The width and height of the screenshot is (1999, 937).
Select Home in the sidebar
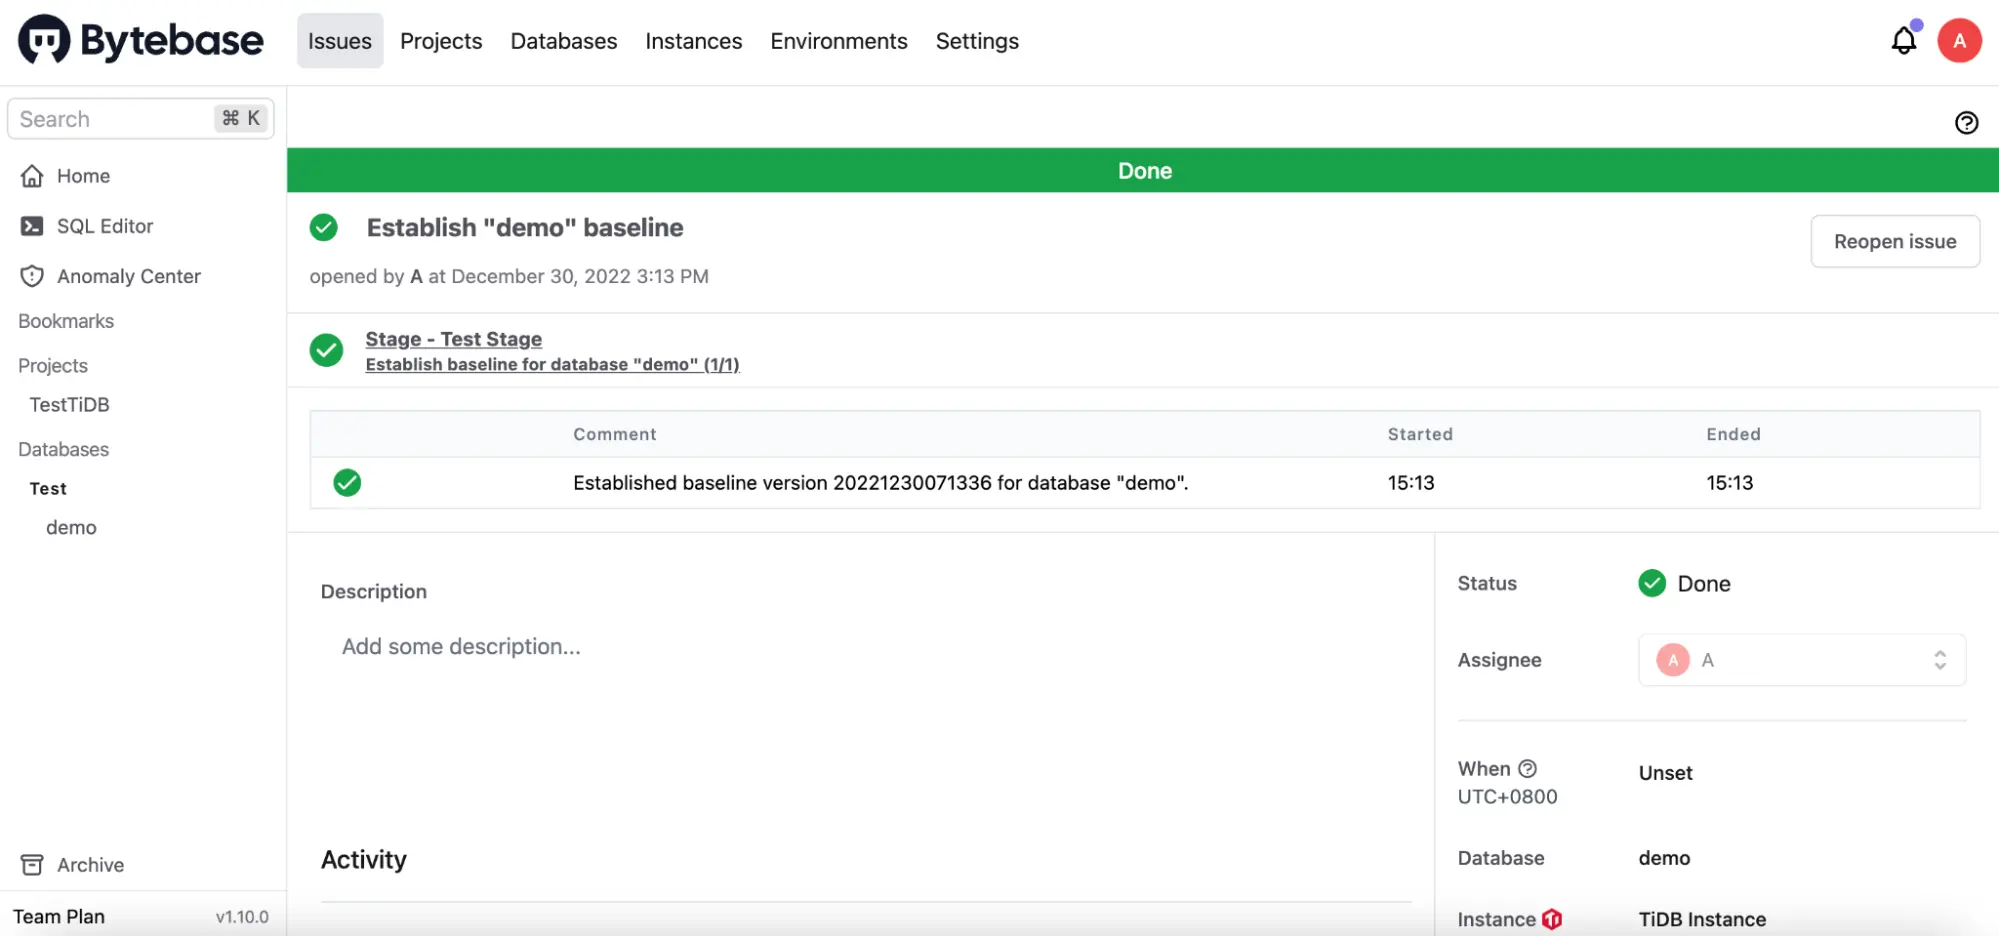pyautogui.click(x=86, y=176)
